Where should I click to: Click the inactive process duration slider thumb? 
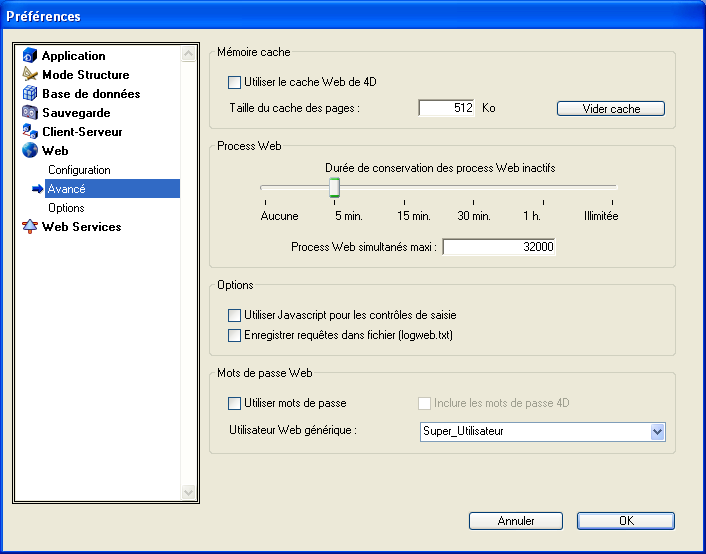(x=335, y=188)
